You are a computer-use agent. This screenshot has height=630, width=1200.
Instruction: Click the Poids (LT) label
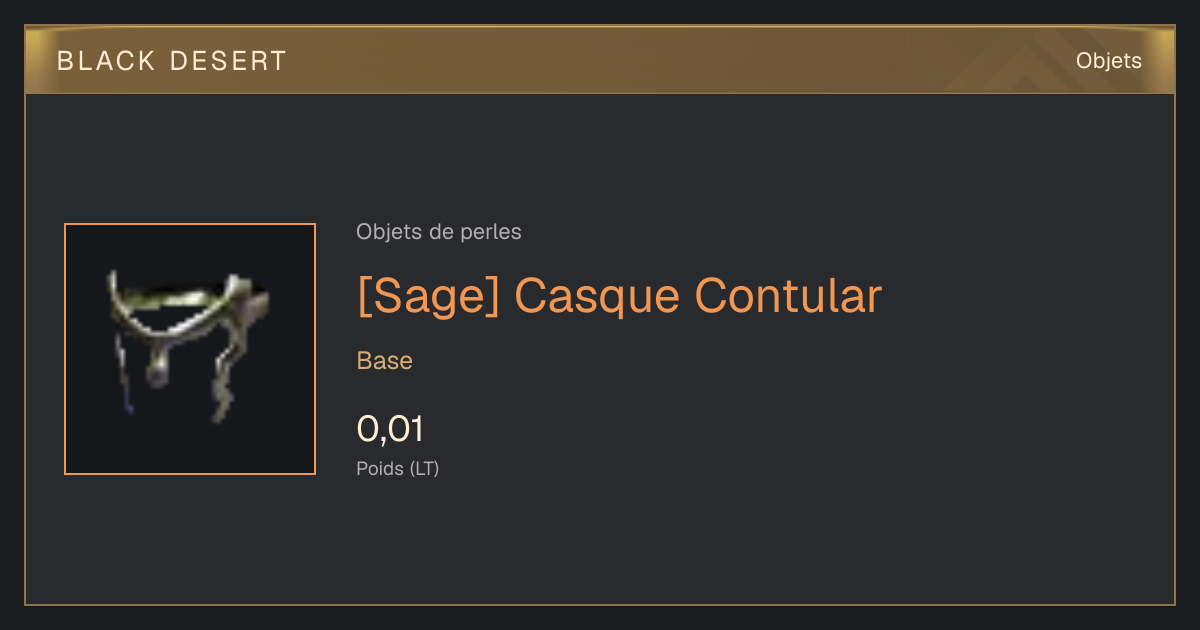(398, 468)
